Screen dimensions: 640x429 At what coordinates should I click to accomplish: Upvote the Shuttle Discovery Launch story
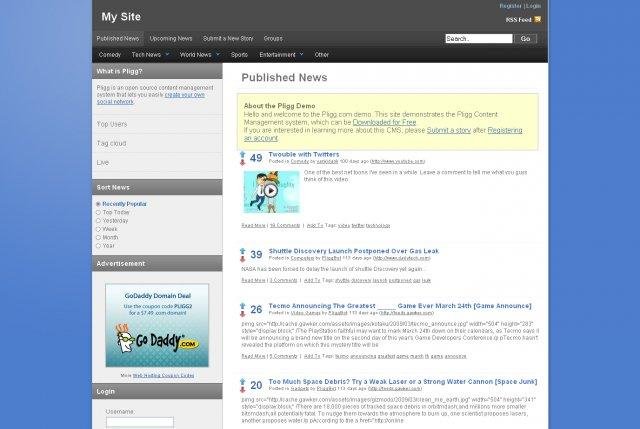[242, 251]
